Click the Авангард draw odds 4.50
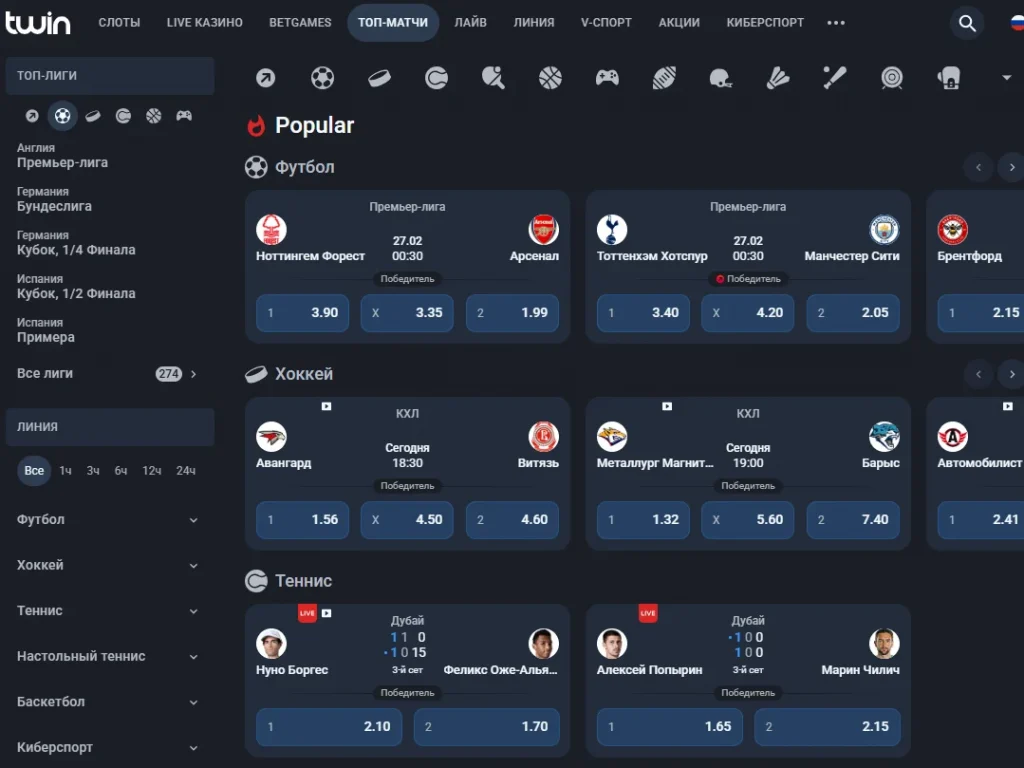Image resolution: width=1024 pixels, height=768 pixels. pyautogui.click(x=407, y=520)
